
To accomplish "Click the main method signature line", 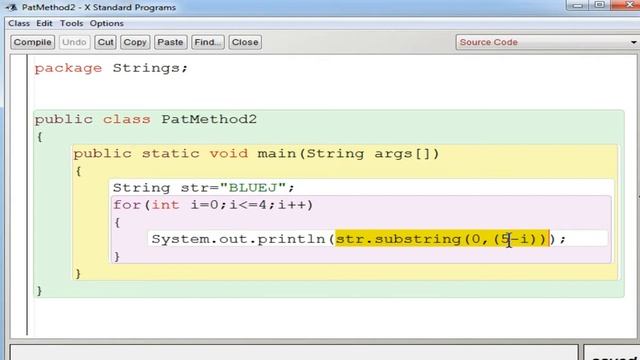I will tap(256, 153).
